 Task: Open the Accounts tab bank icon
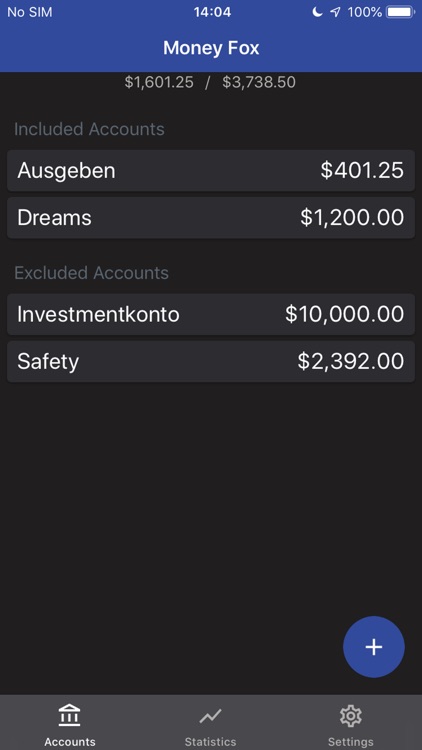[70, 716]
